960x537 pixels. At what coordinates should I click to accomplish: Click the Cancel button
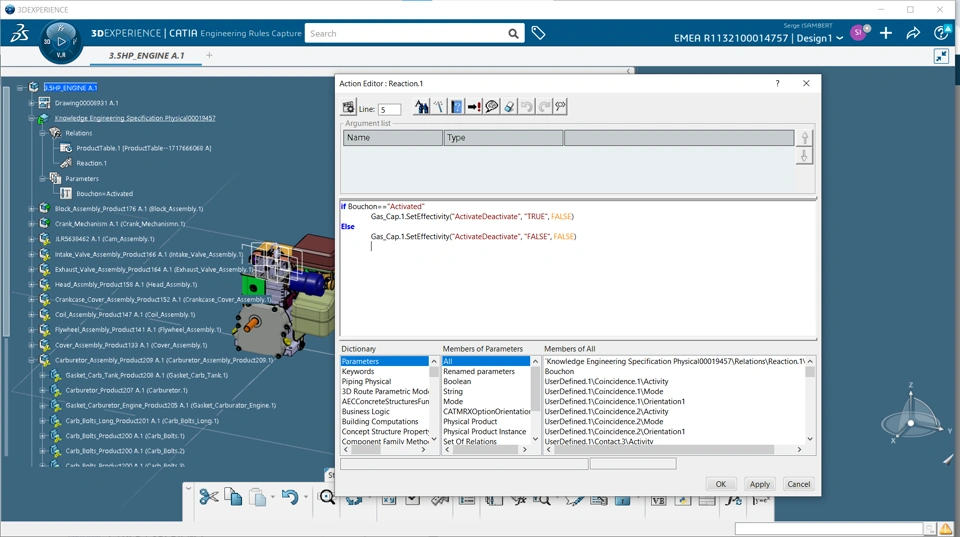798,484
